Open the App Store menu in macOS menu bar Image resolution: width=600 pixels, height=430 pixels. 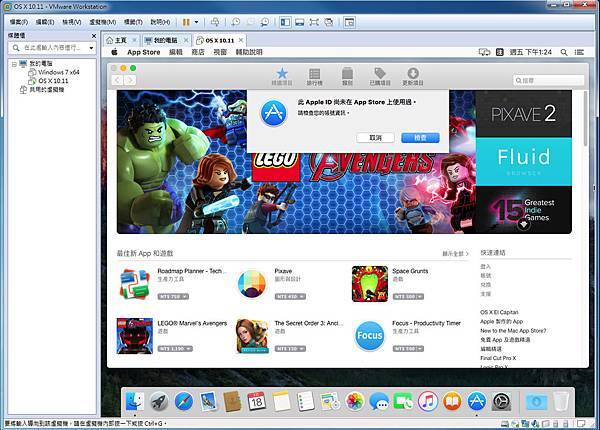pyautogui.click(x=143, y=52)
